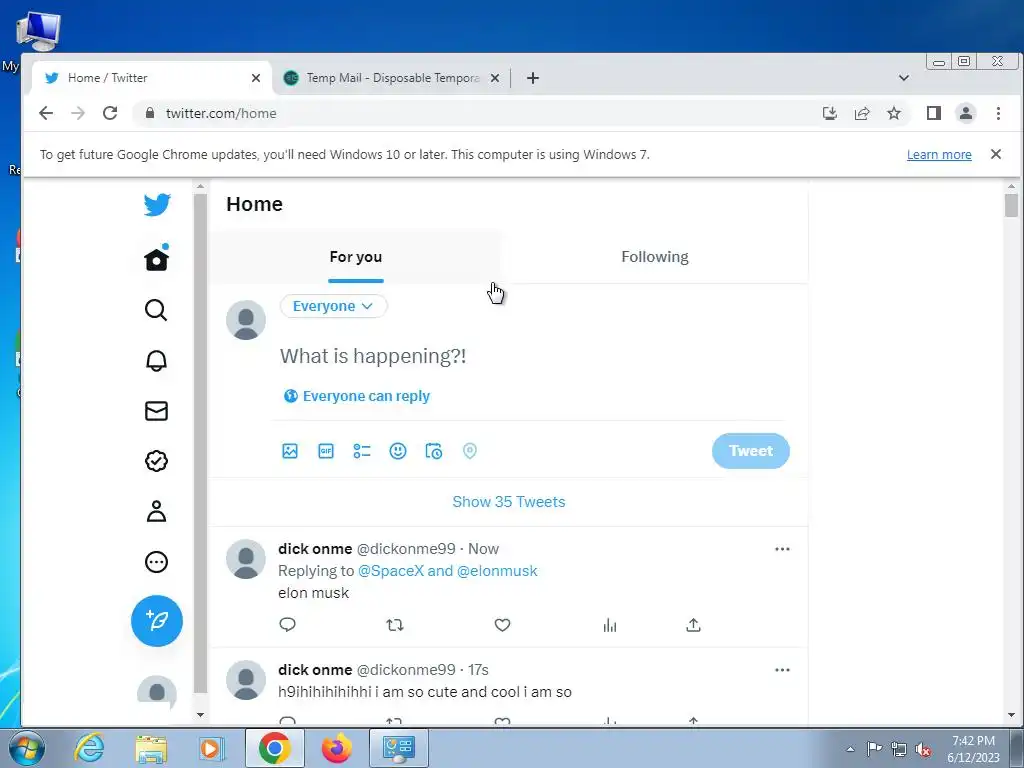Open Chrome's tab search chevron

904,78
